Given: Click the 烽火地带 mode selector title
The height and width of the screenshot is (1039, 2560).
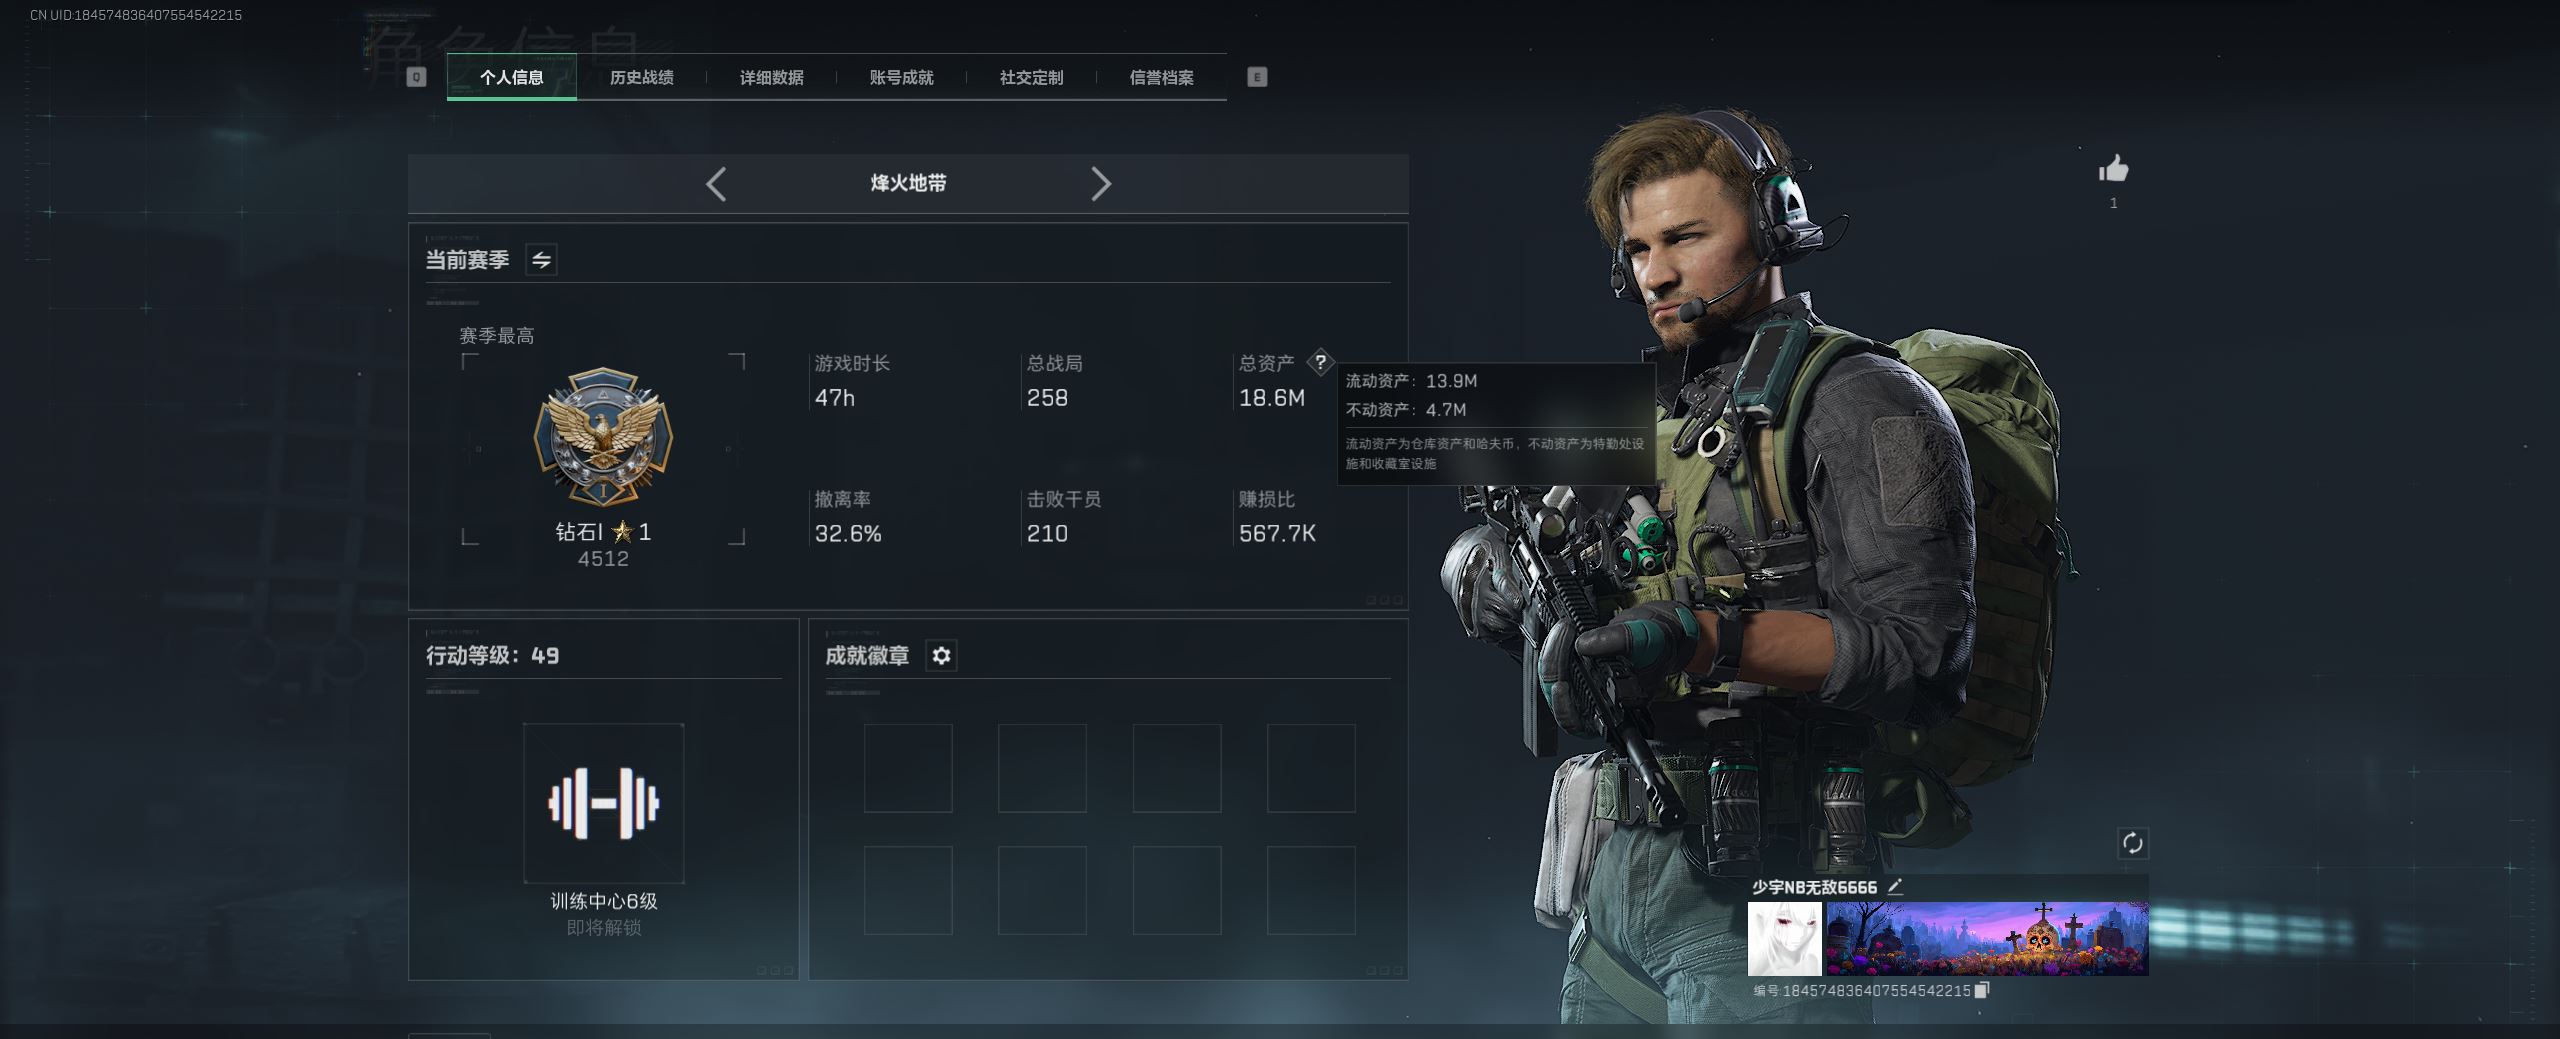Looking at the screenshot, I should click(908, 183).
